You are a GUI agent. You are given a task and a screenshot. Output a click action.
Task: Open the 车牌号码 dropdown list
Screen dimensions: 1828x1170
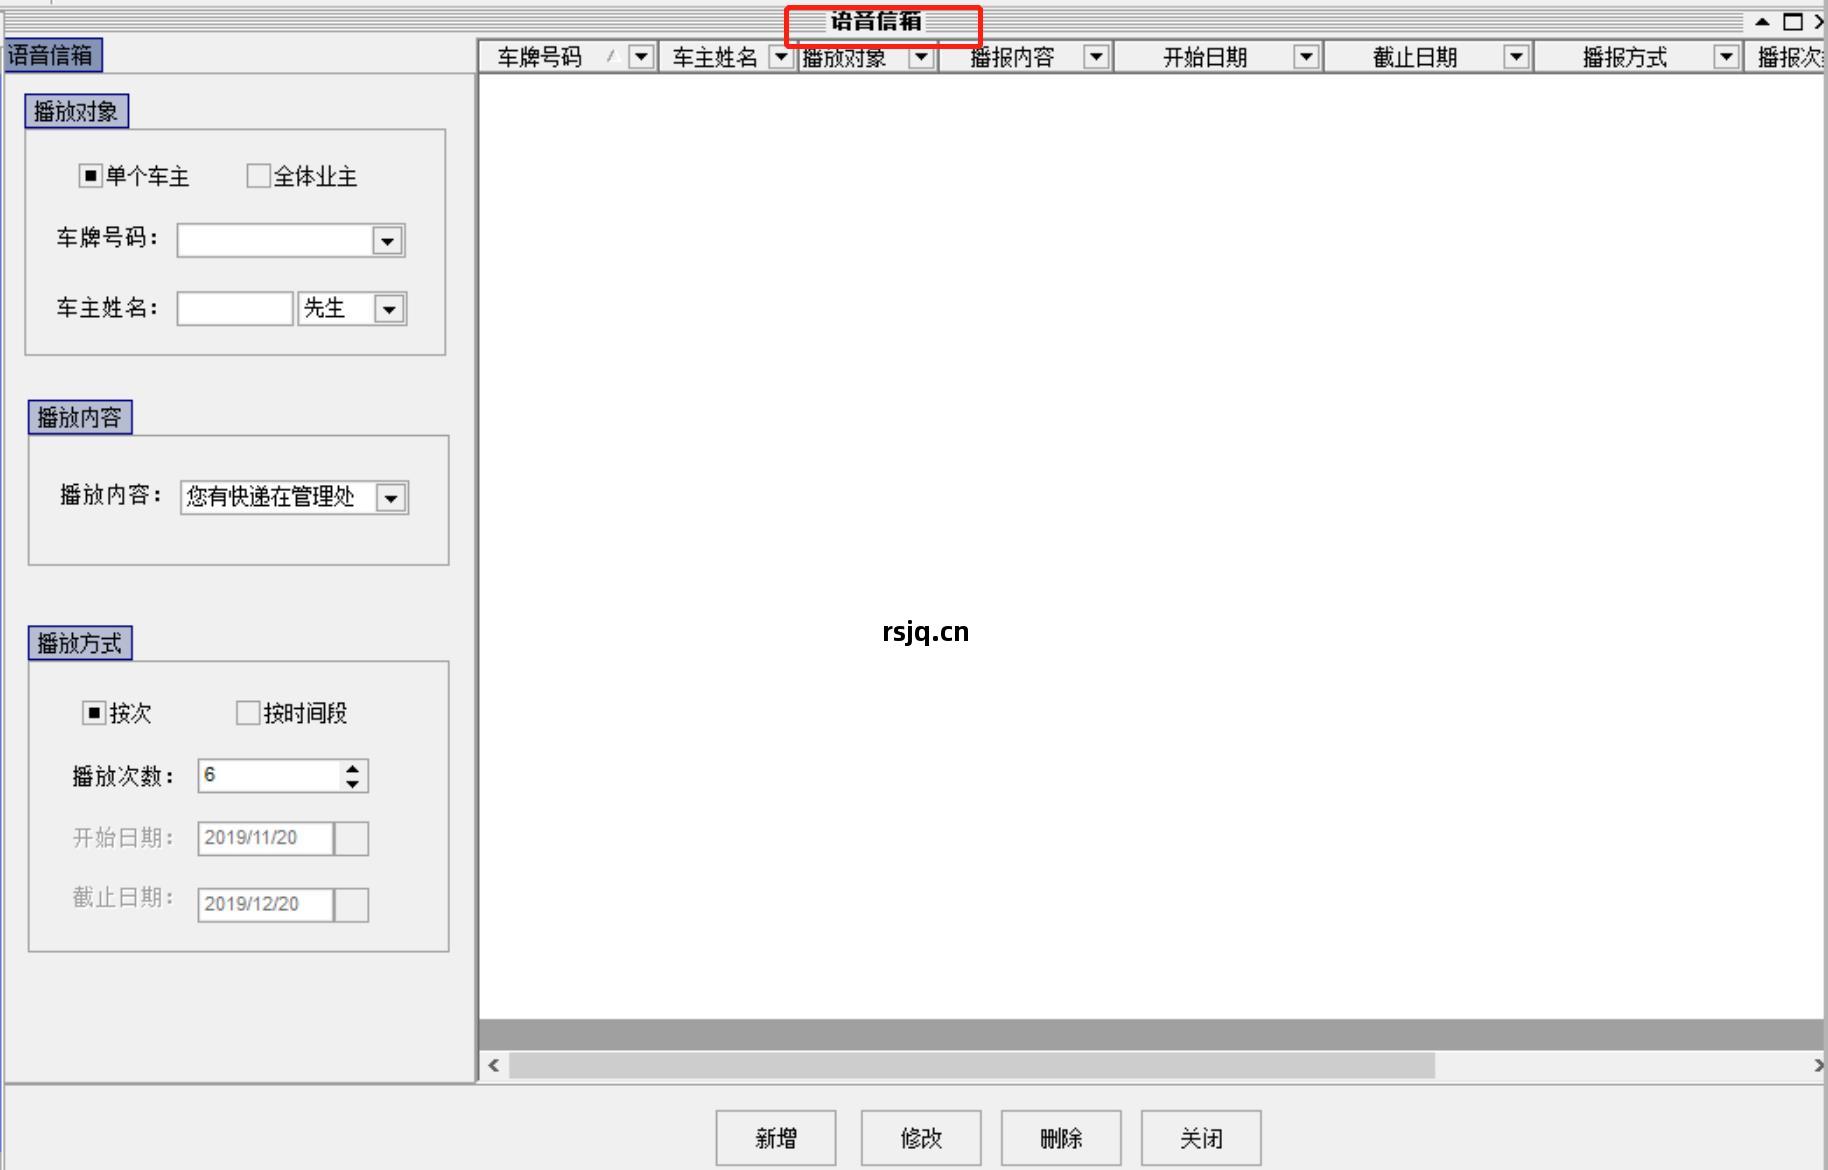(389, 240)
